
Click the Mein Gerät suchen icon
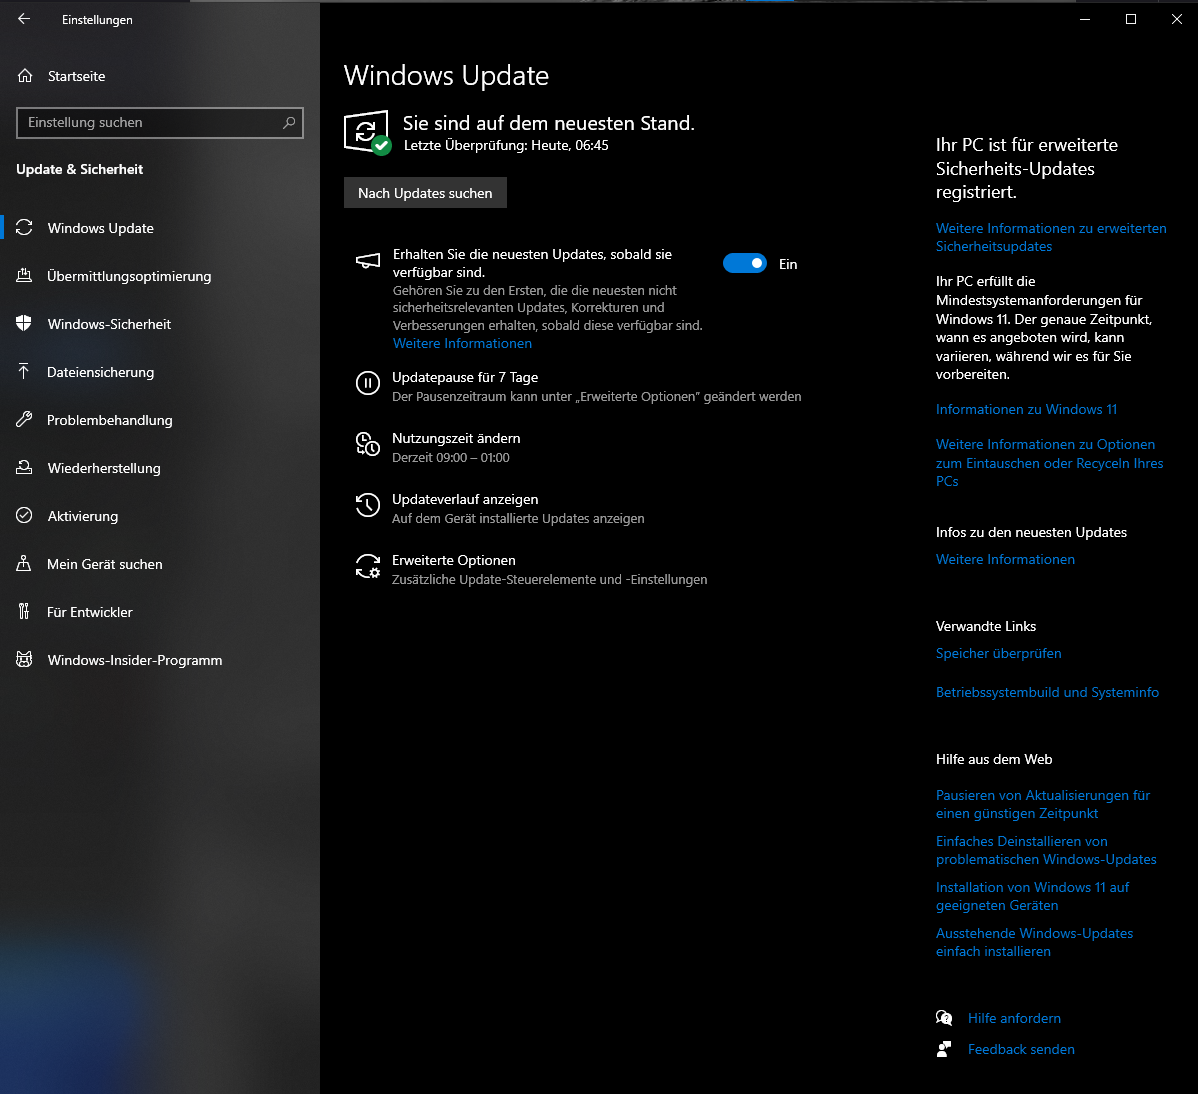(x=24, y=564)
